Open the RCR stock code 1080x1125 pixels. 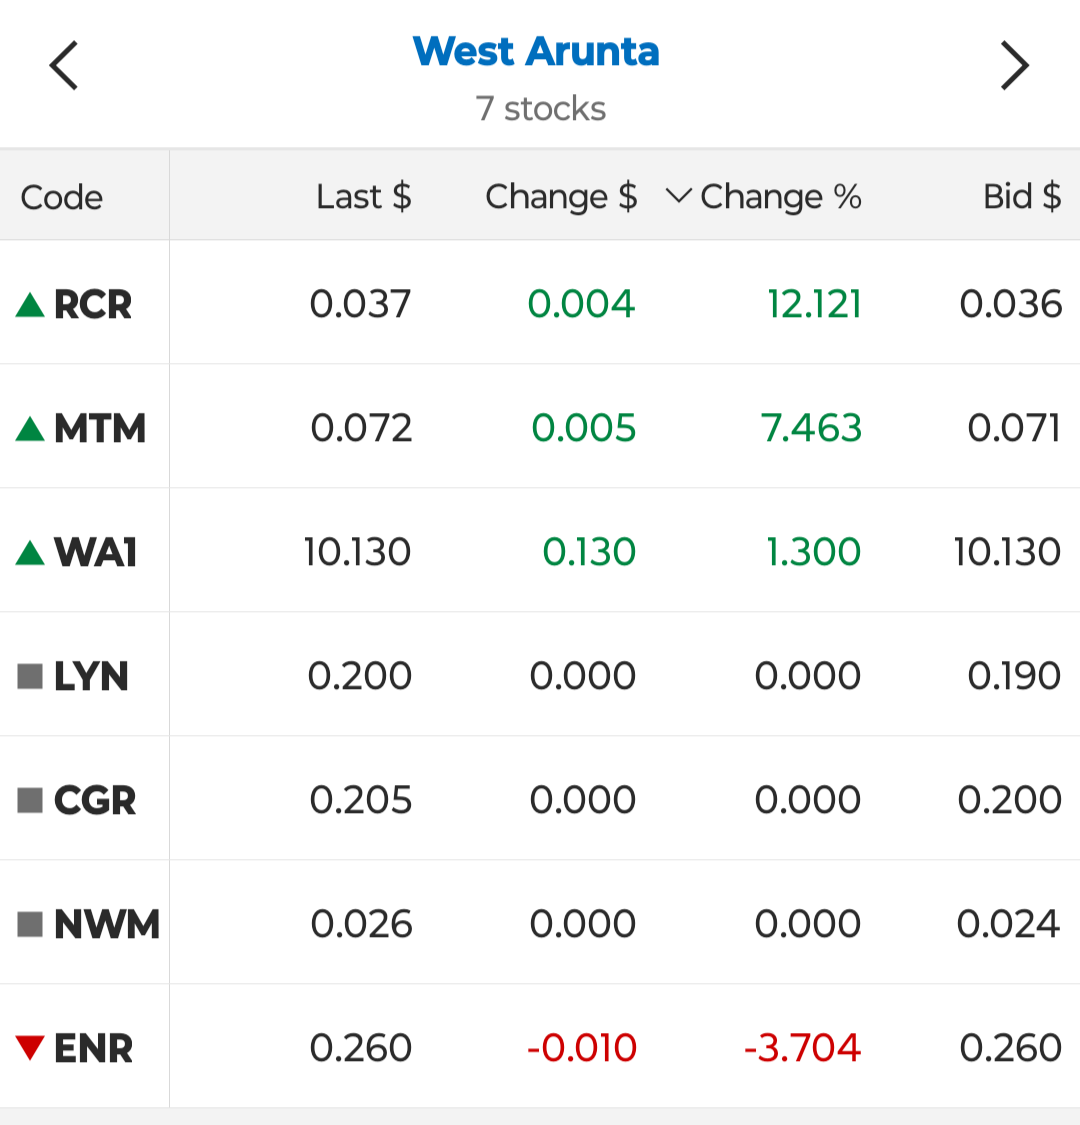(93, 305)
